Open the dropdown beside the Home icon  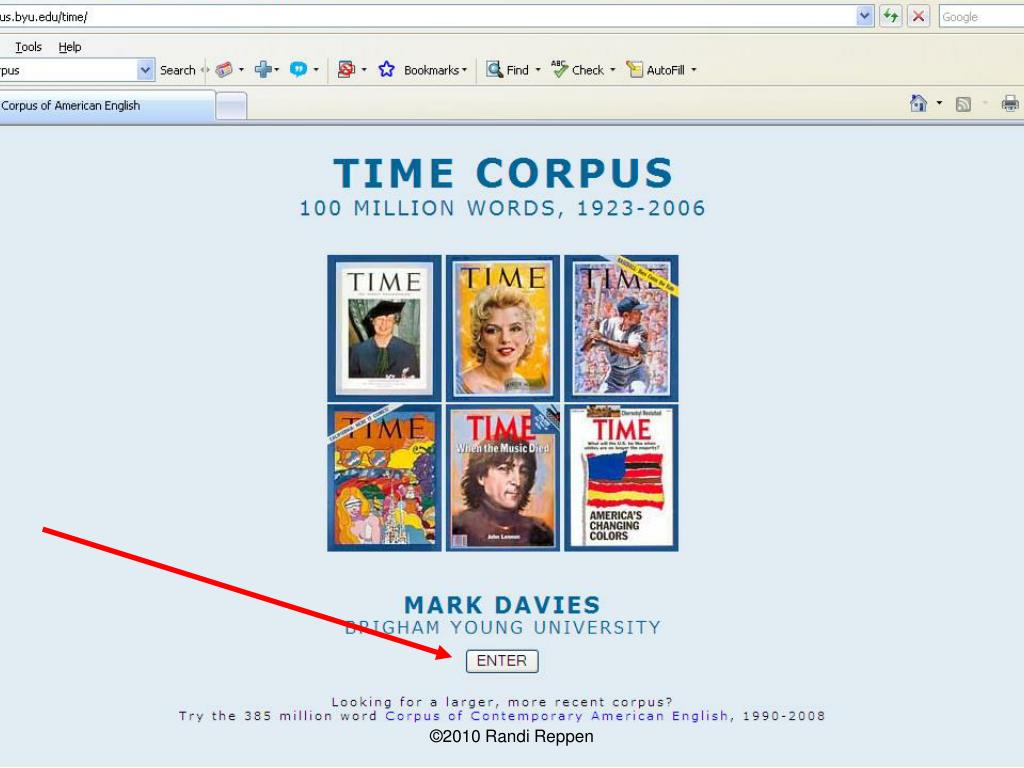(939, 103)
